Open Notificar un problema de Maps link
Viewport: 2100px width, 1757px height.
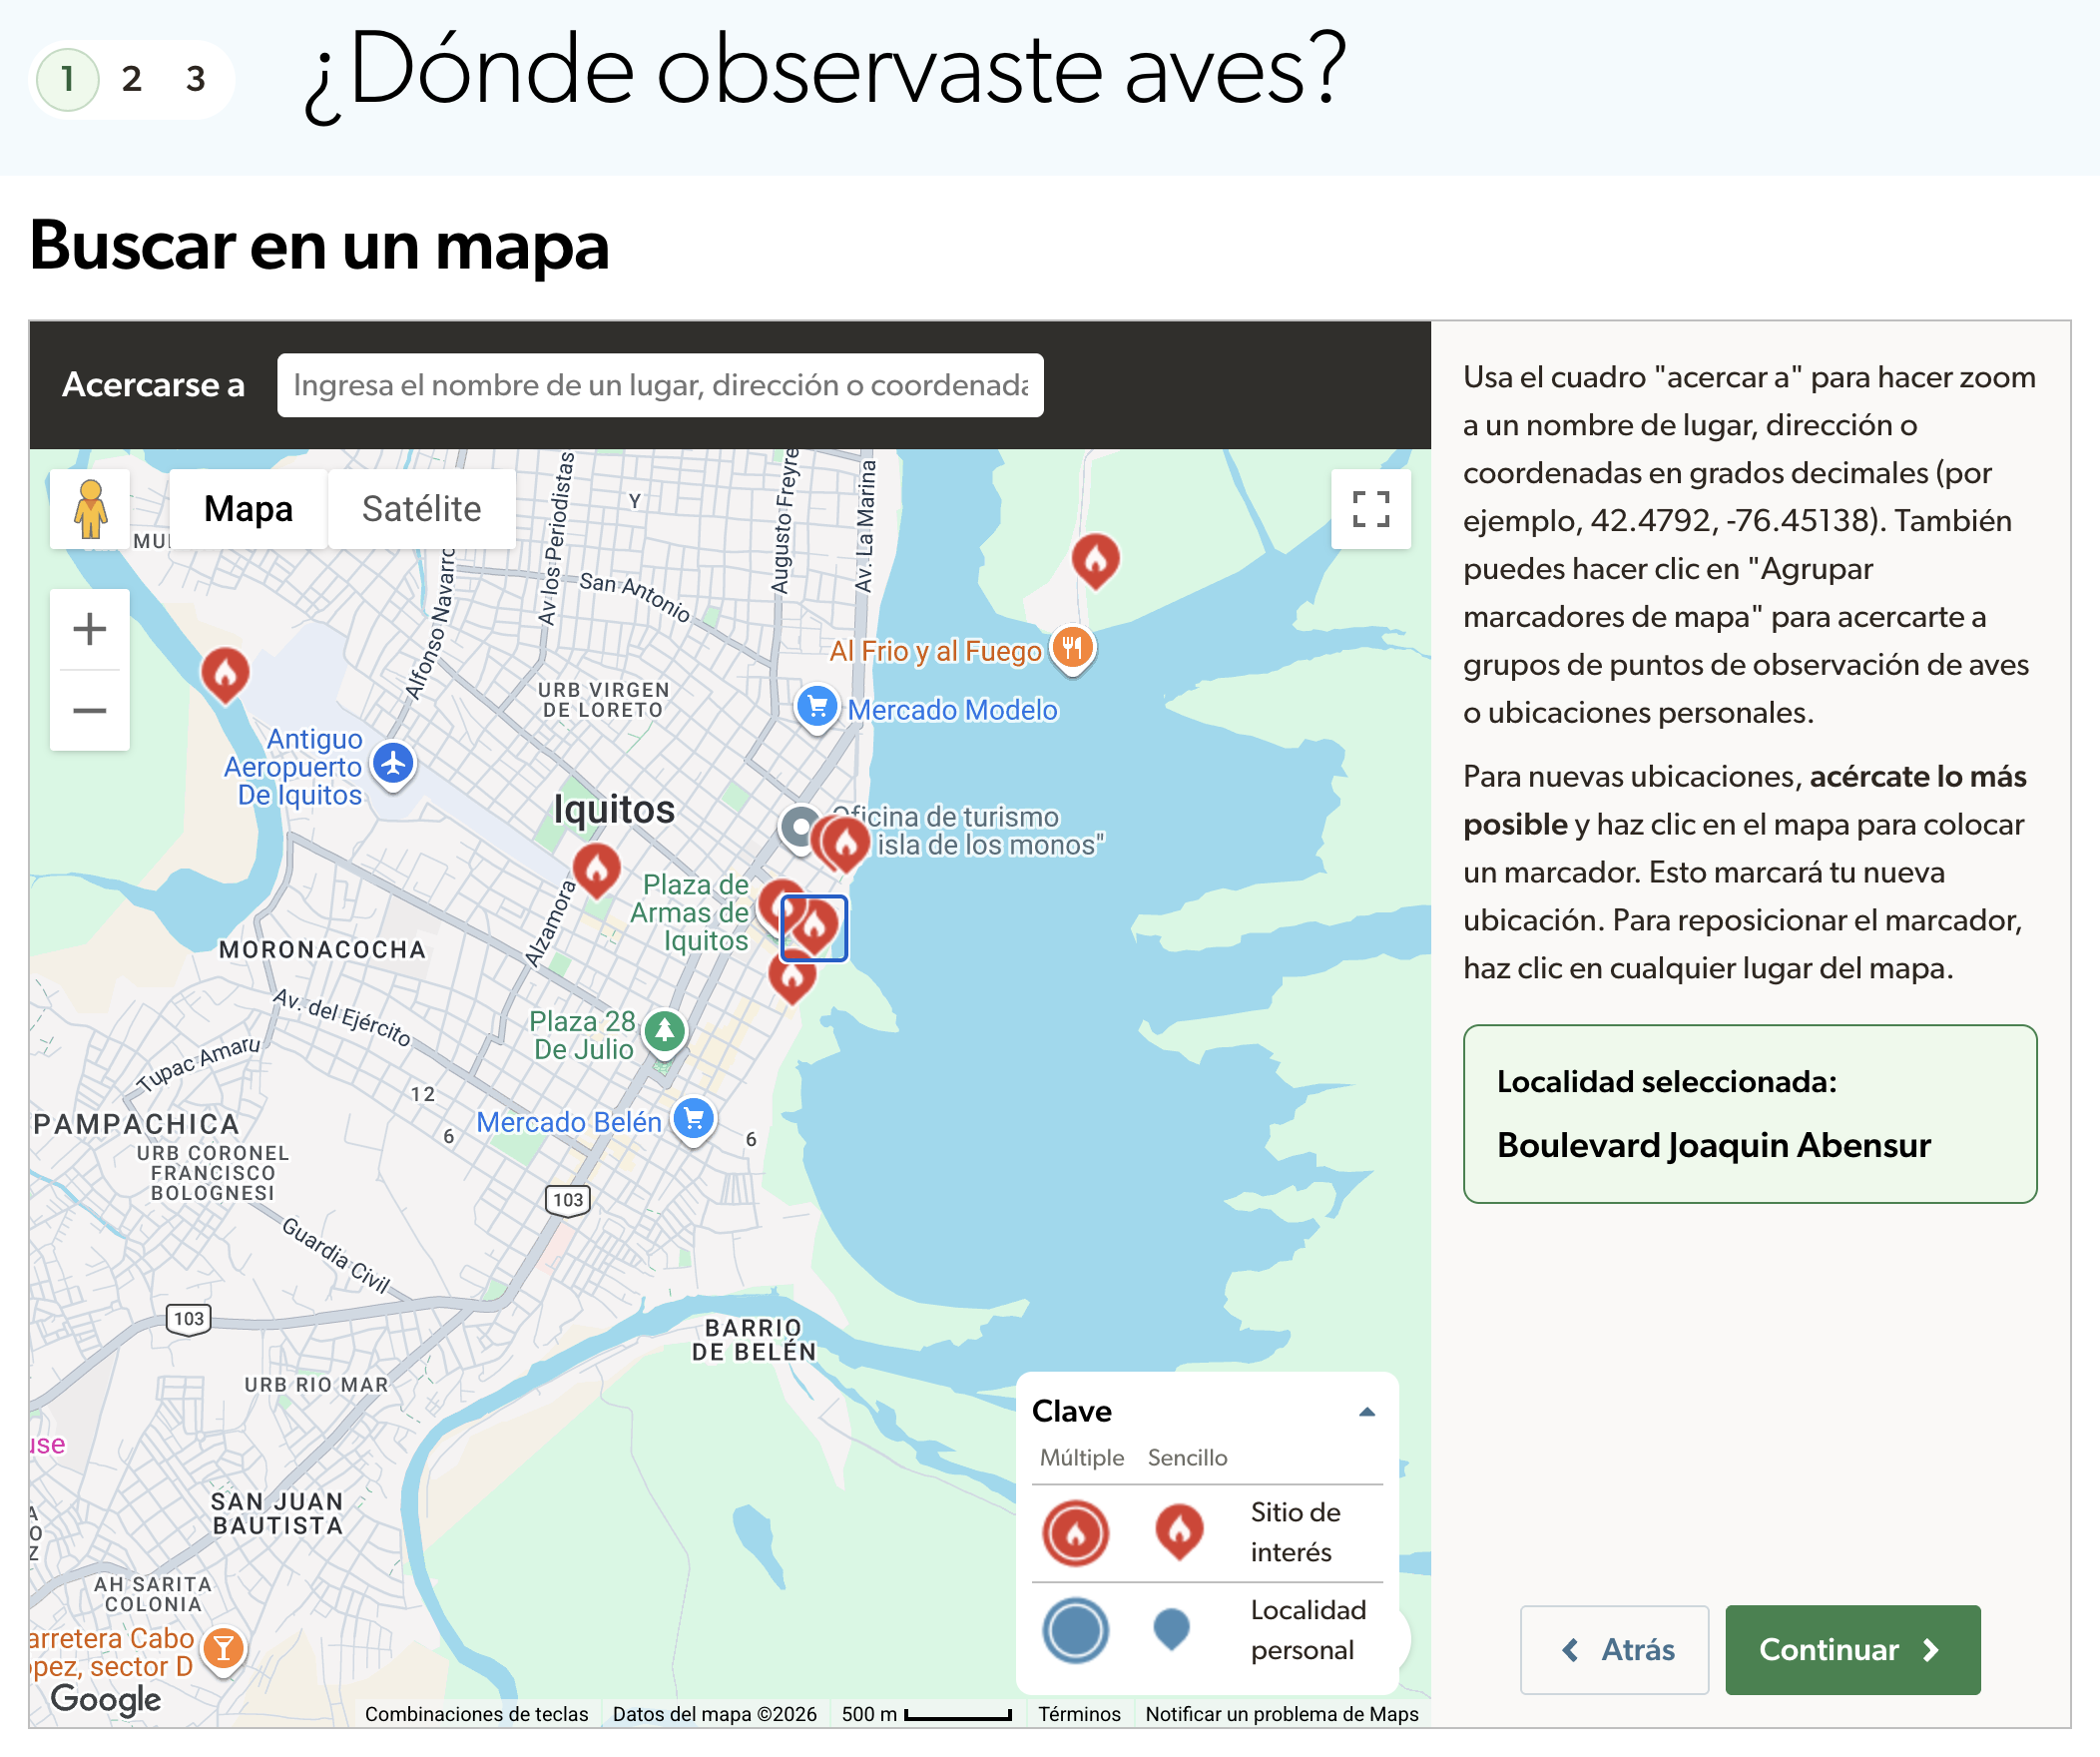[1282, 1714]
